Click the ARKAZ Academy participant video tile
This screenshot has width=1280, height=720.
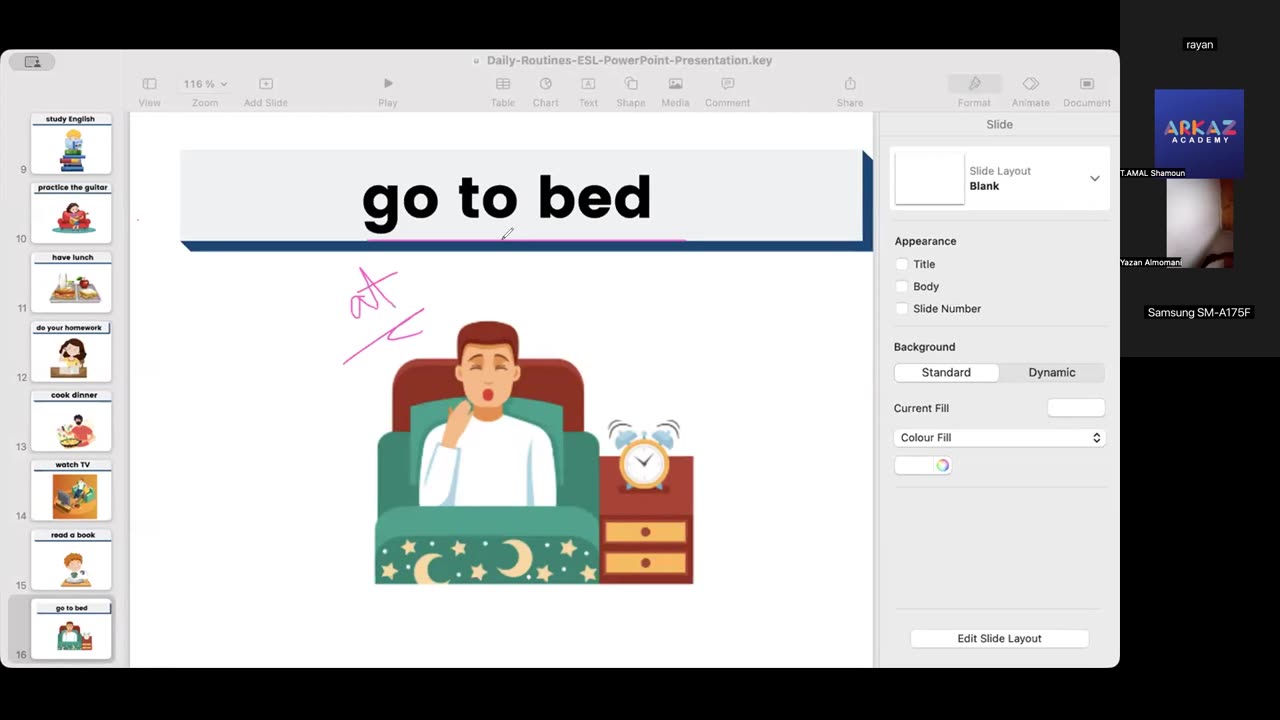[x=1199, y=134]
